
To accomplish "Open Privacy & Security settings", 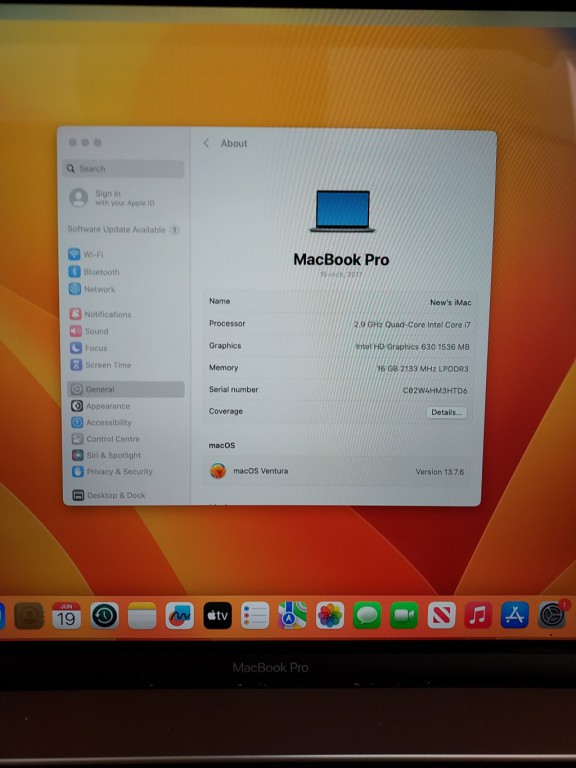I will click(x=113, y=471).
